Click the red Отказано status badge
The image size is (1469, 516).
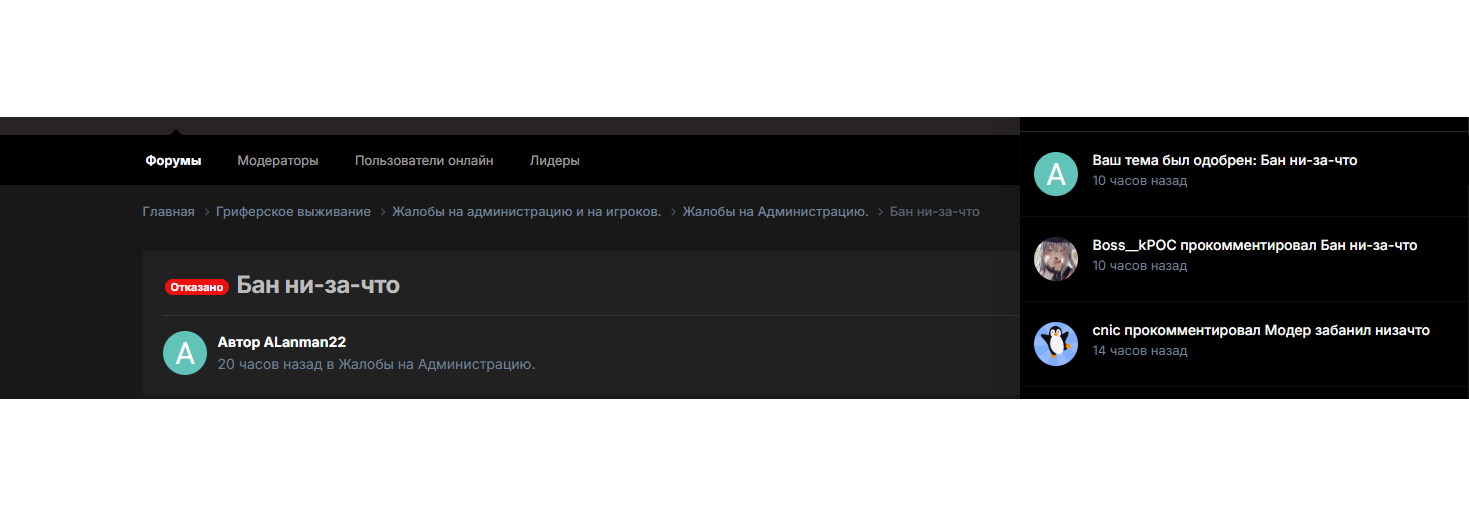(x=197, y=287)
